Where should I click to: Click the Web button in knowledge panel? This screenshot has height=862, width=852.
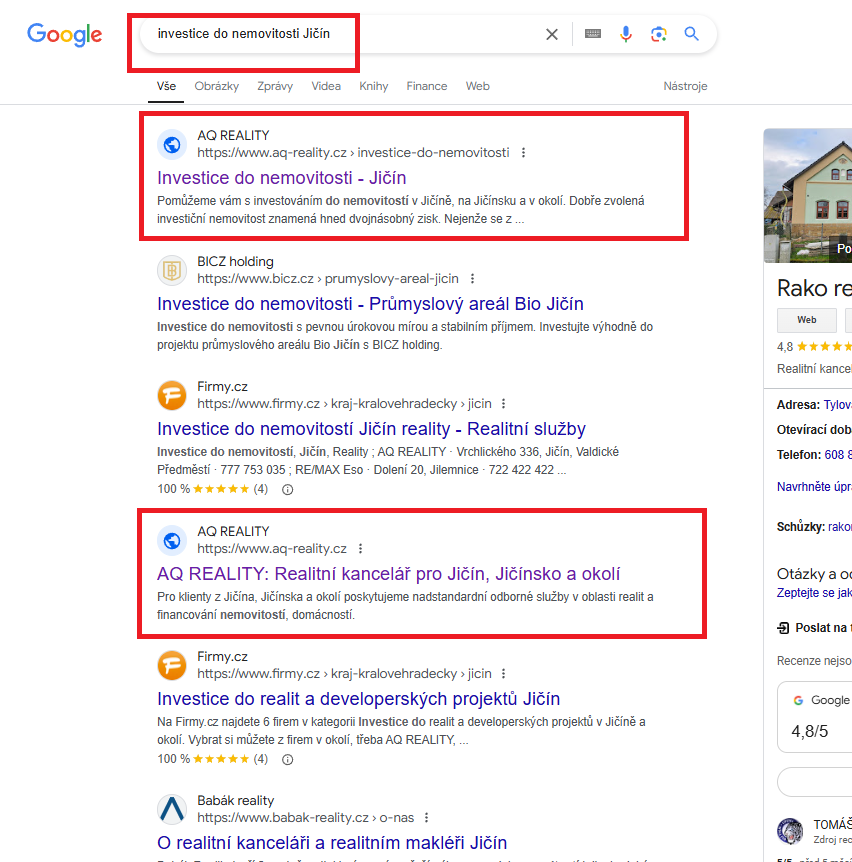point(807,320)
